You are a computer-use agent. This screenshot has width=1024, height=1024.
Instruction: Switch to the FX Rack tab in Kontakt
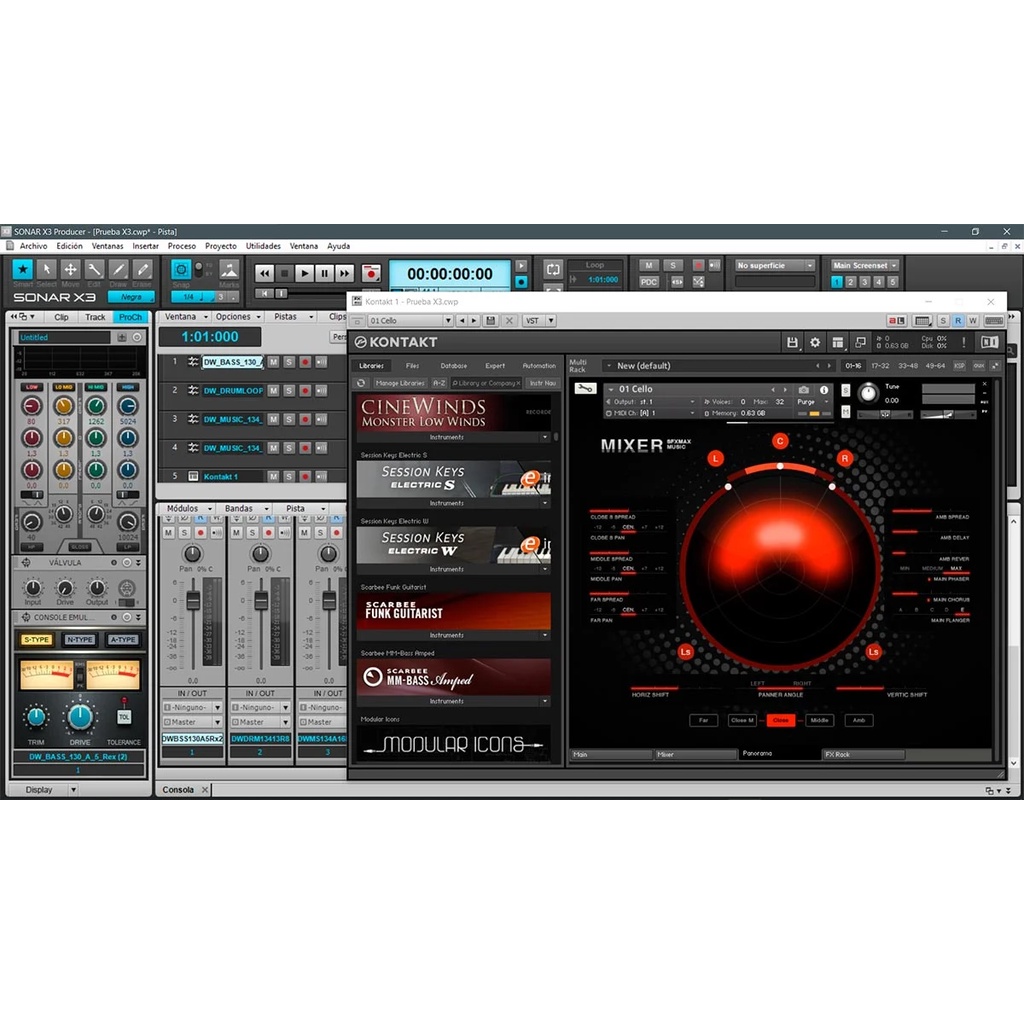863,755
